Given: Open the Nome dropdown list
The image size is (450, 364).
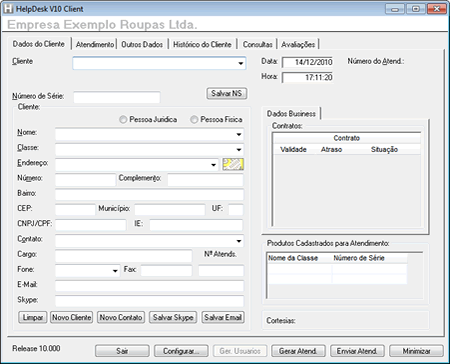Looking at the screenshot, I should pyautogui.click(x=239, y=134).
